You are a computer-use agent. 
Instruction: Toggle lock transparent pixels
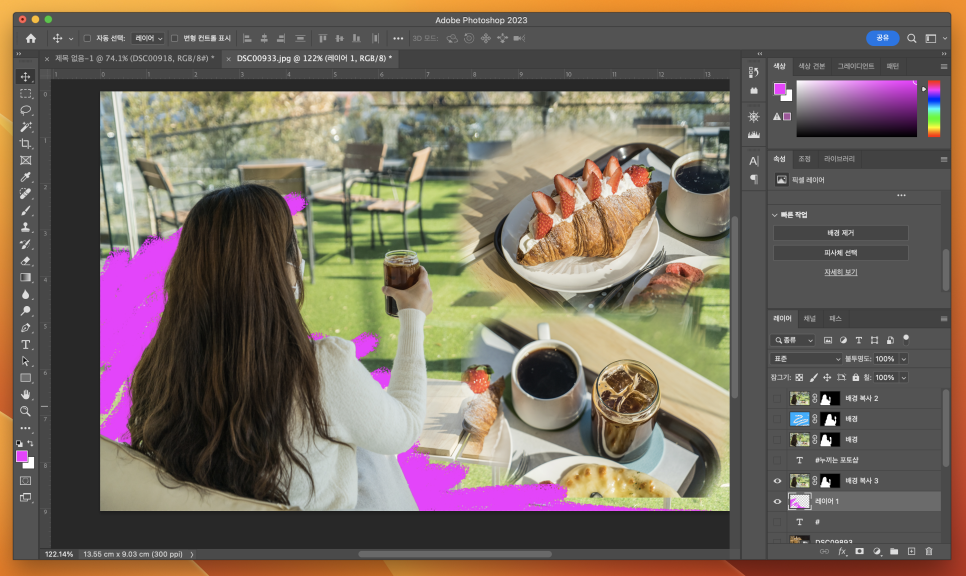pyautogui.click(x=799, y=378)
